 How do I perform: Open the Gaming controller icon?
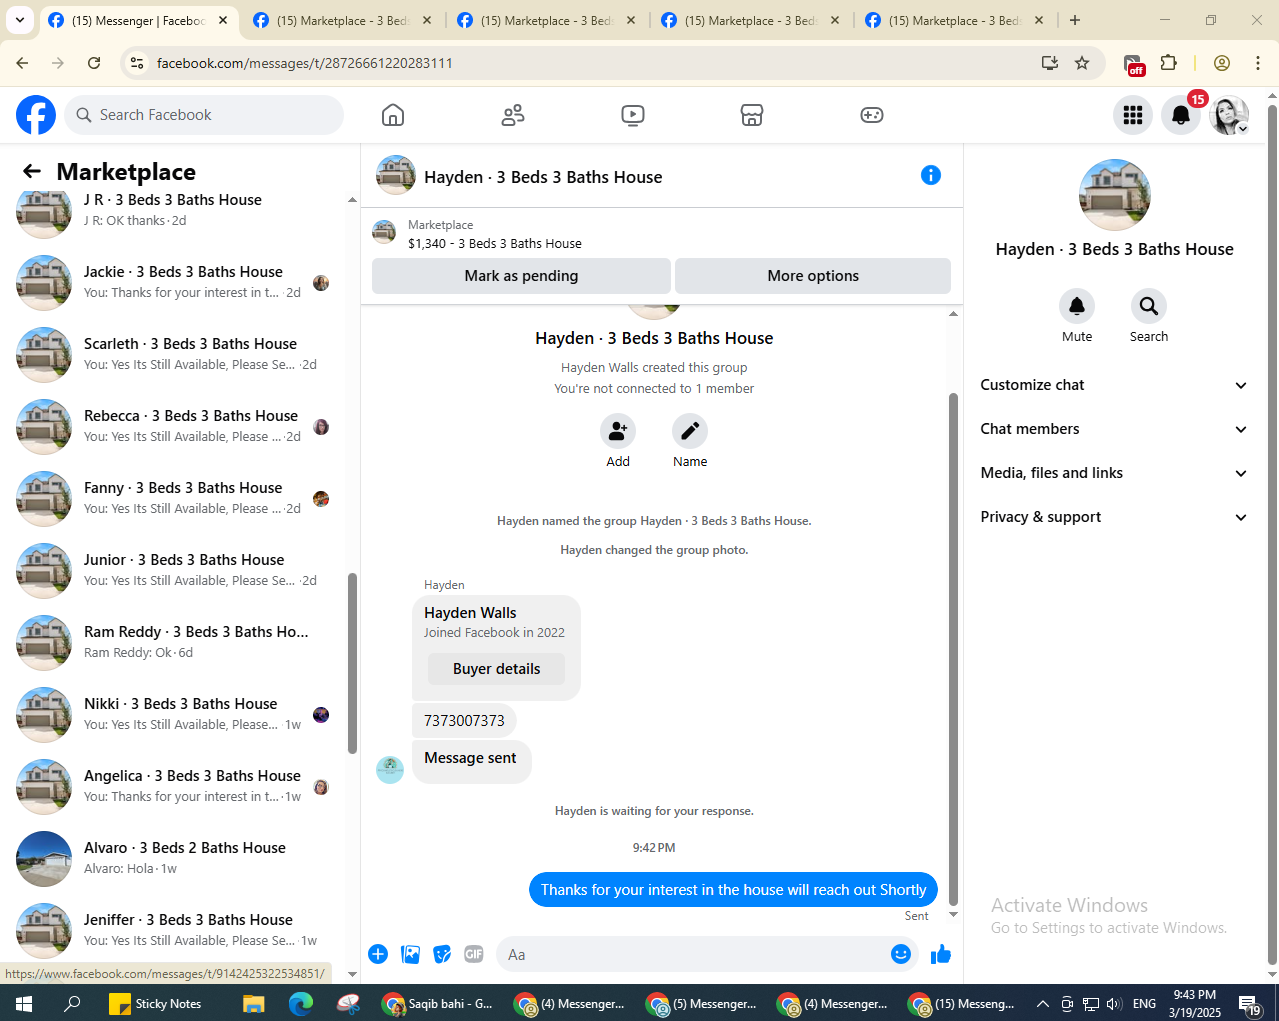(x=872, y=115)
